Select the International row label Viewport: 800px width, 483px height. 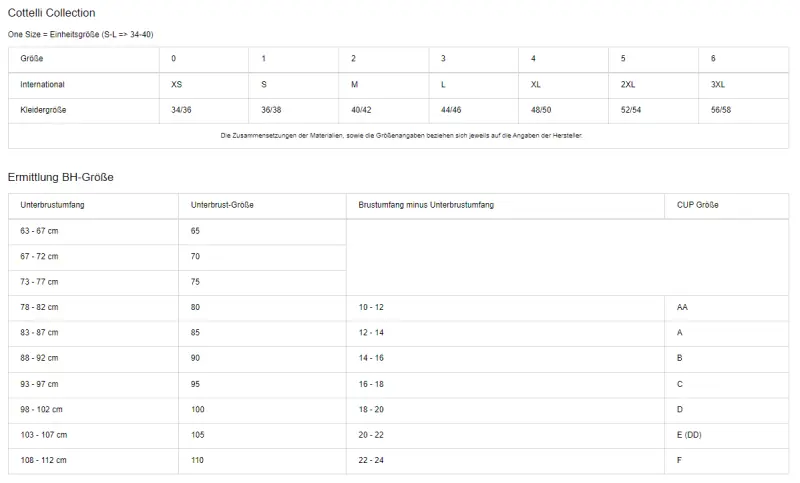[x=43, y=85]
